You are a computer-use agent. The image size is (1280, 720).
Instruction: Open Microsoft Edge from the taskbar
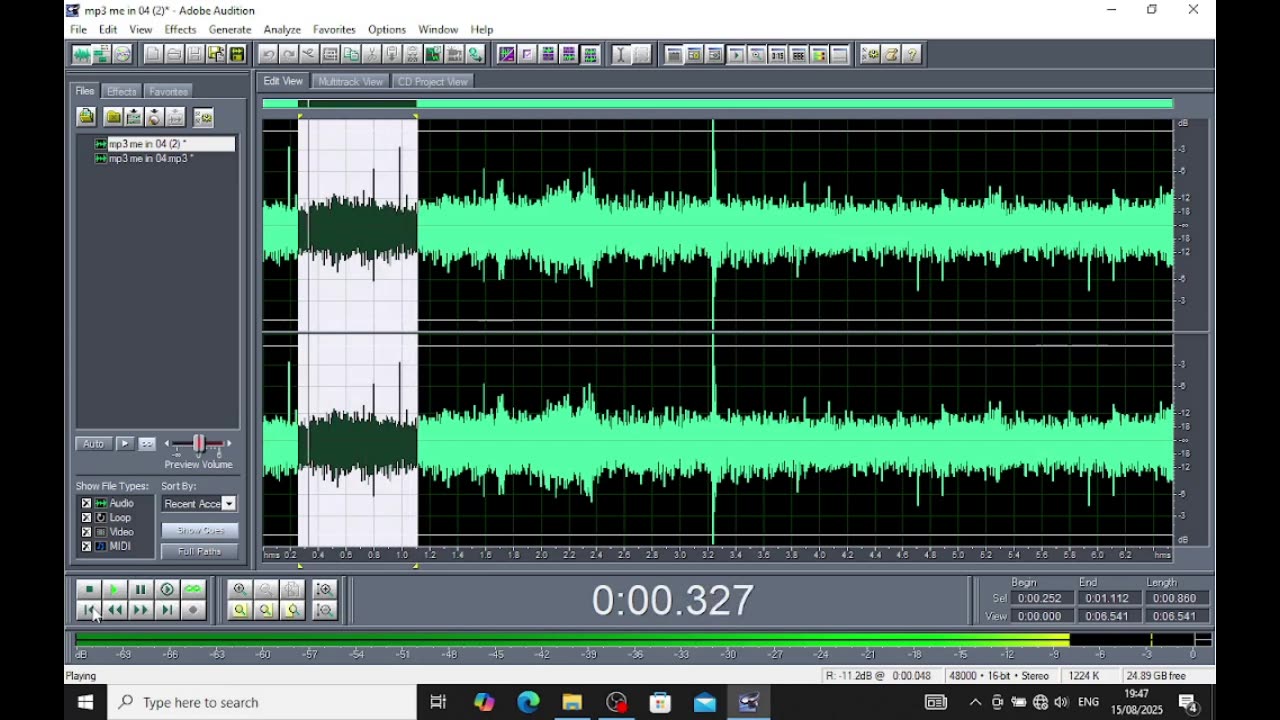coord(528,702)
